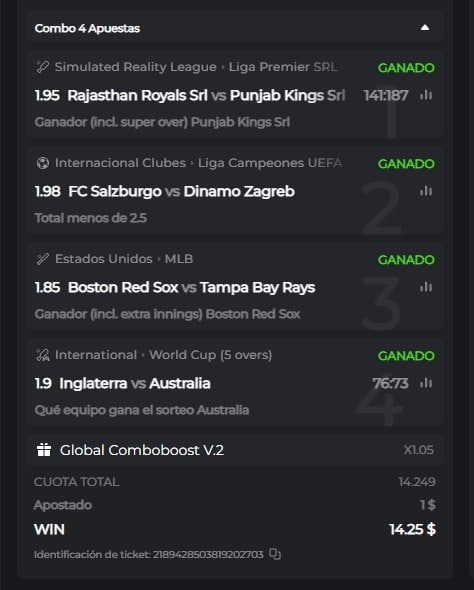
Task: Click the gift icon beside Global Comboboost
Action: (x=44, y=450)
